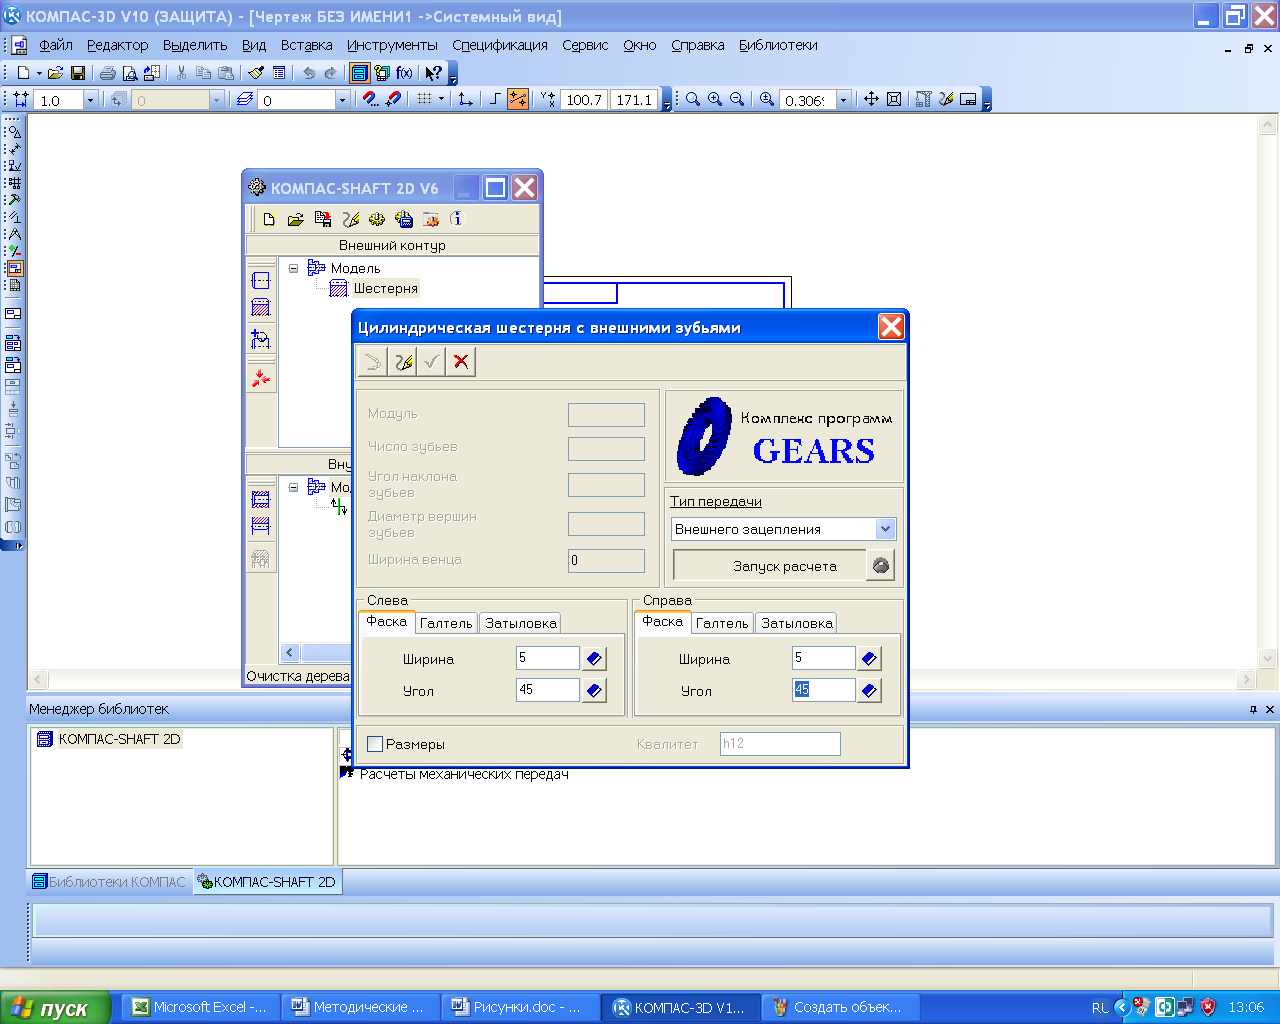This screenshot has height=1024, width=1280.
Task: Click the horizontal scrollbar left arrow in SHAFT tree
Action: [x=290, y=653]
